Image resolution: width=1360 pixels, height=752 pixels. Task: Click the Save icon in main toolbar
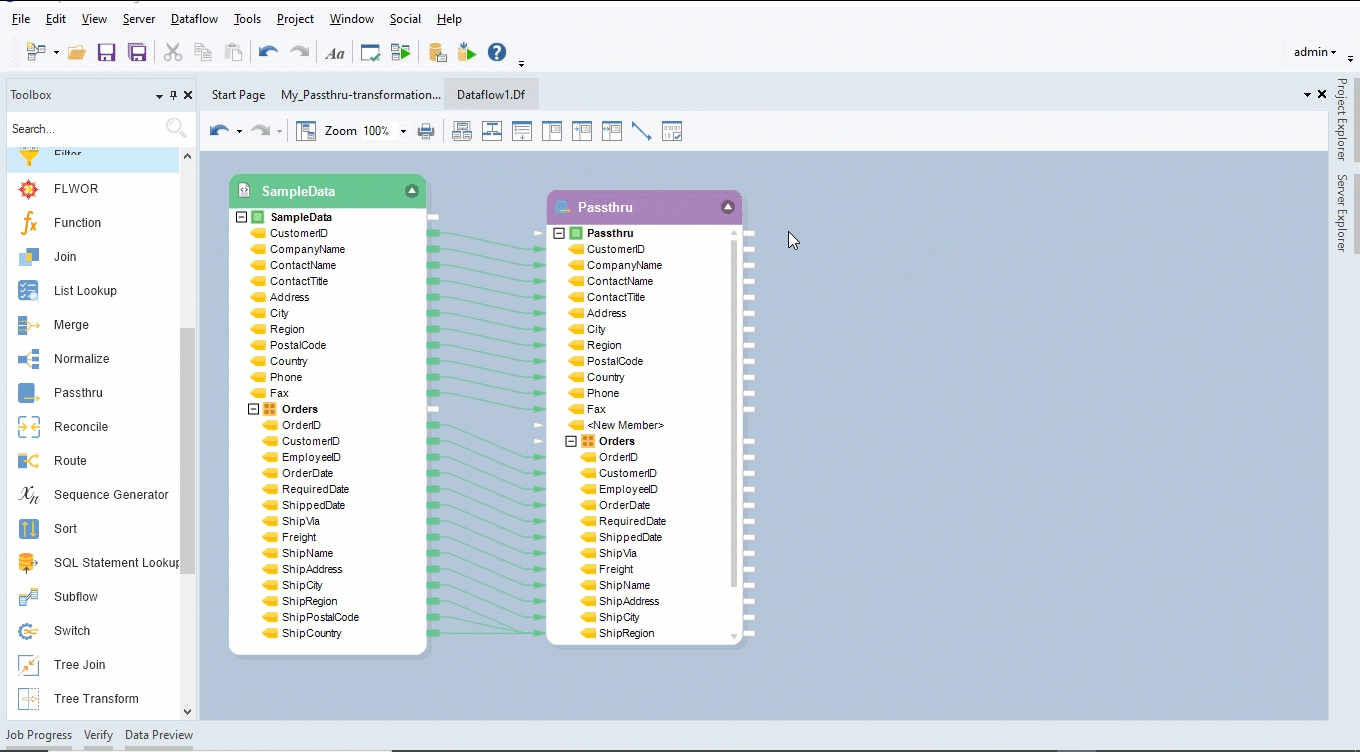106,53
